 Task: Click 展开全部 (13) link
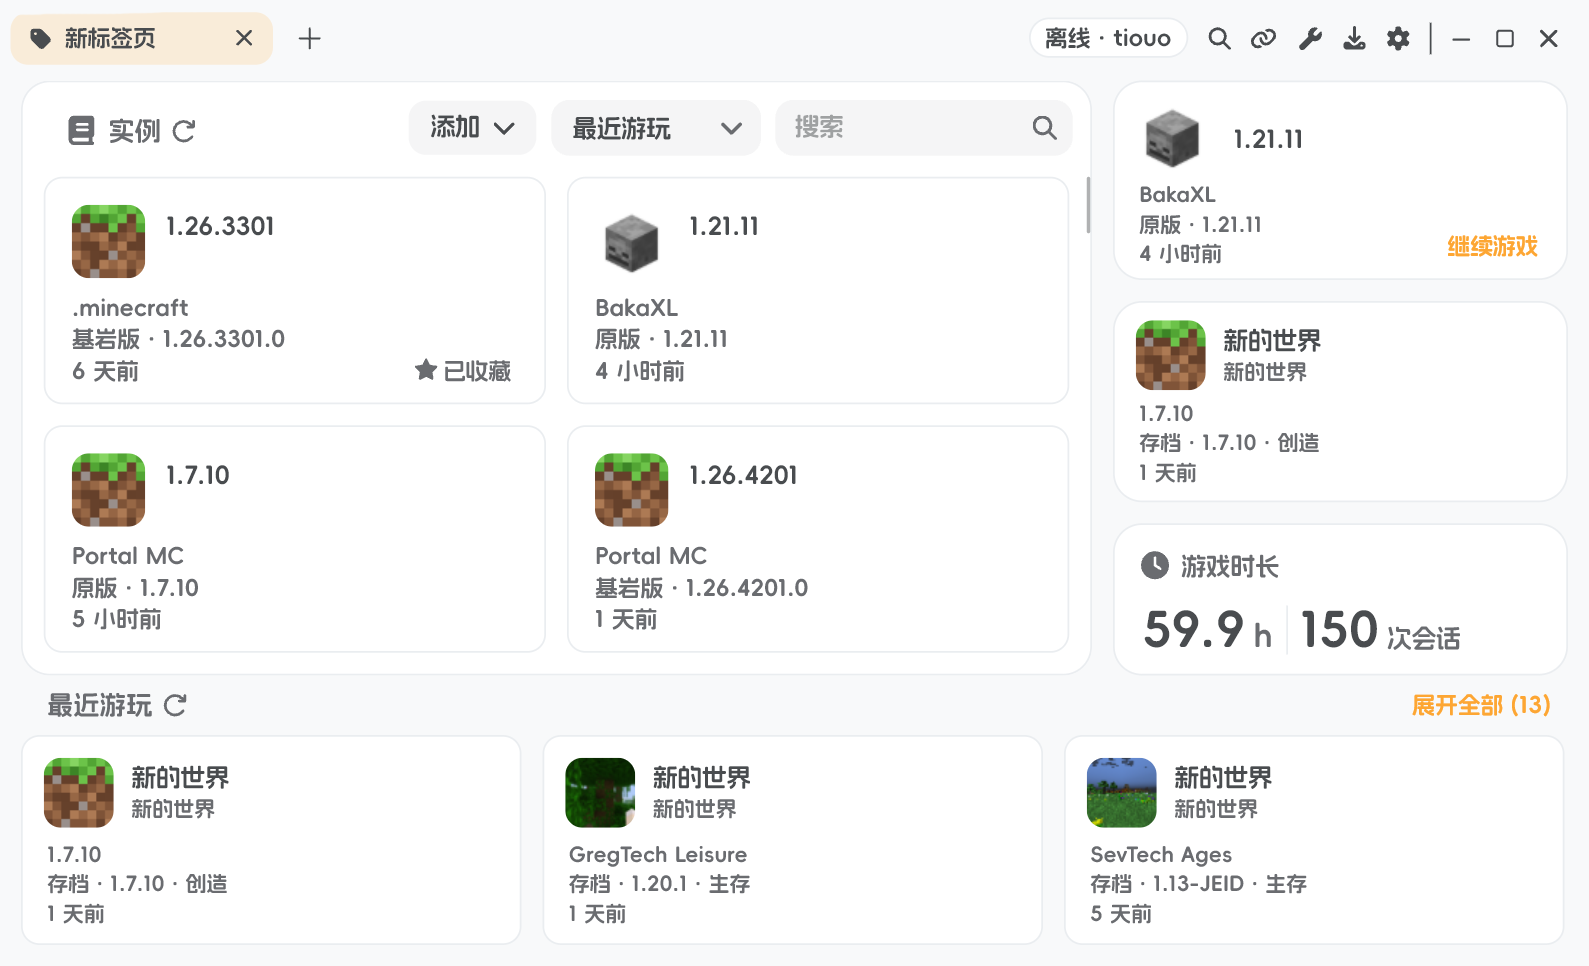tap(1481, 705)
